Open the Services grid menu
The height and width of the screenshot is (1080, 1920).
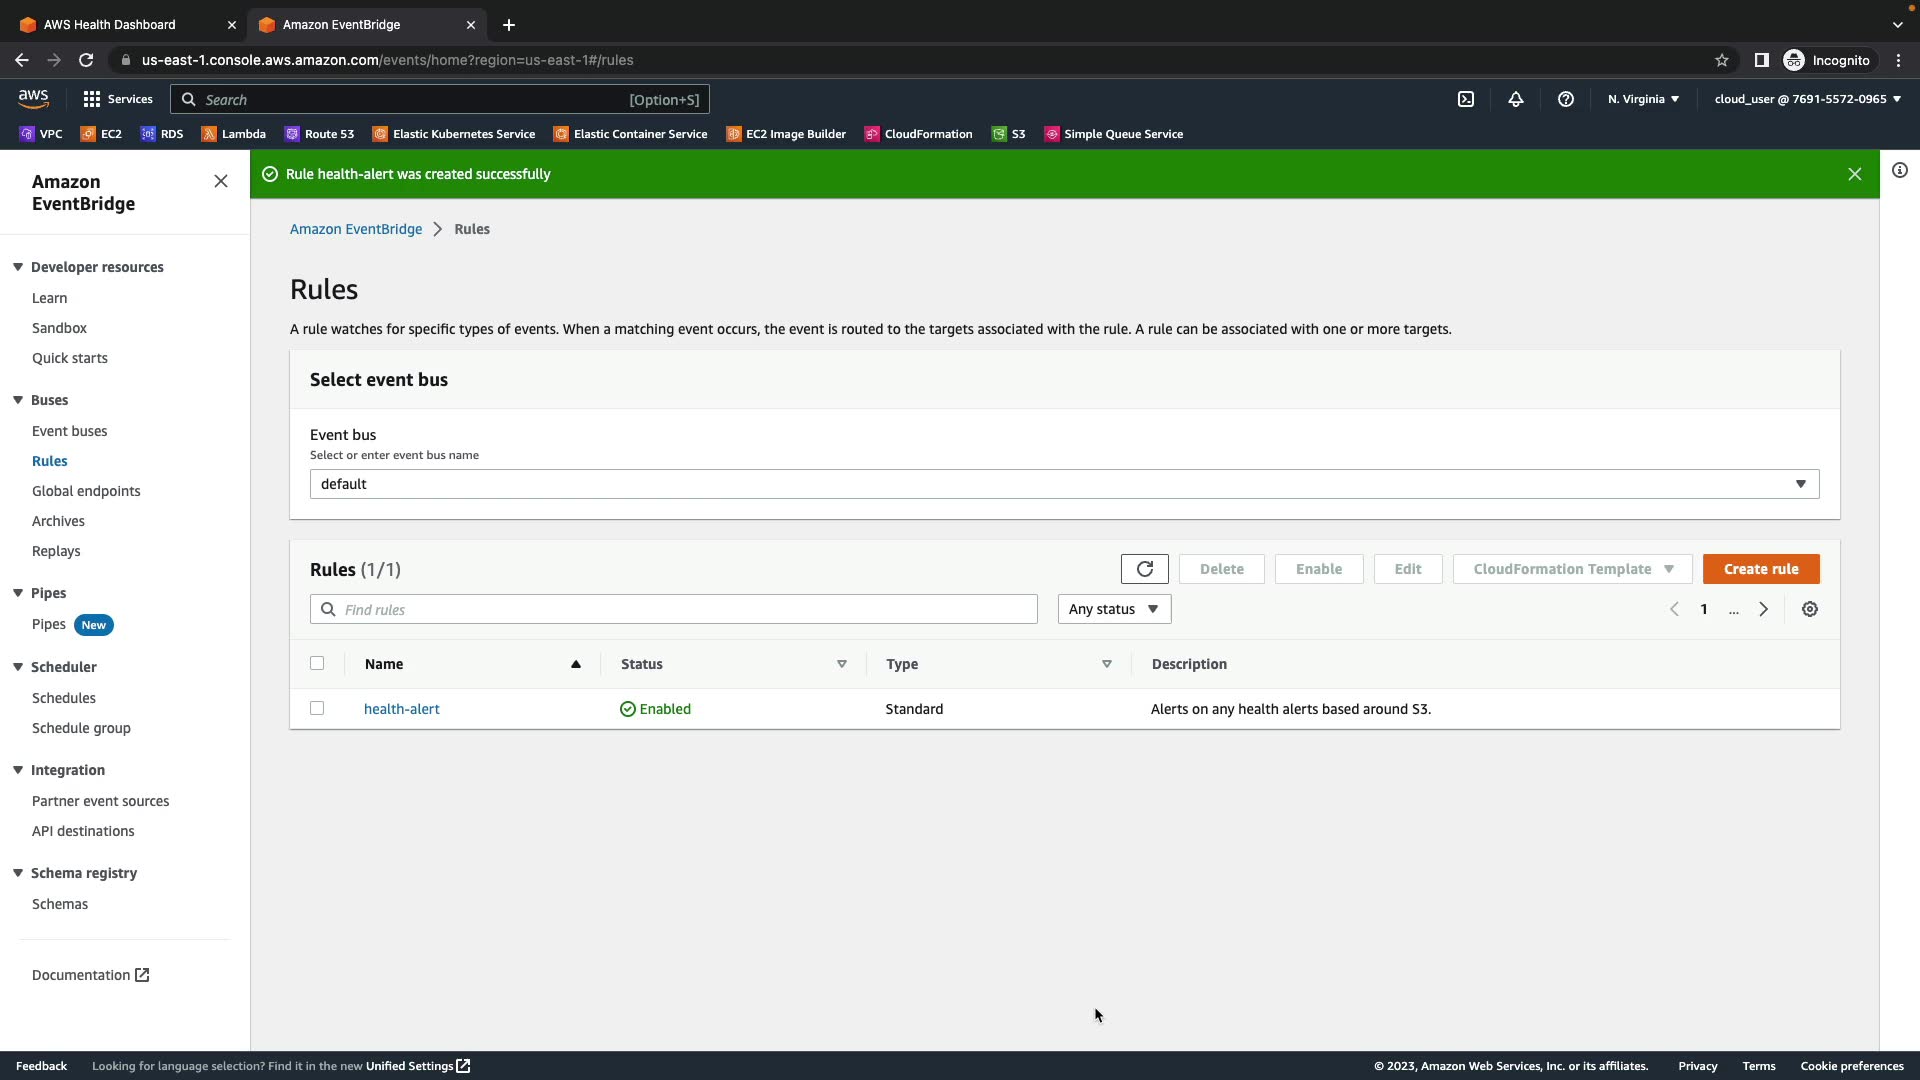click(118, 99)
